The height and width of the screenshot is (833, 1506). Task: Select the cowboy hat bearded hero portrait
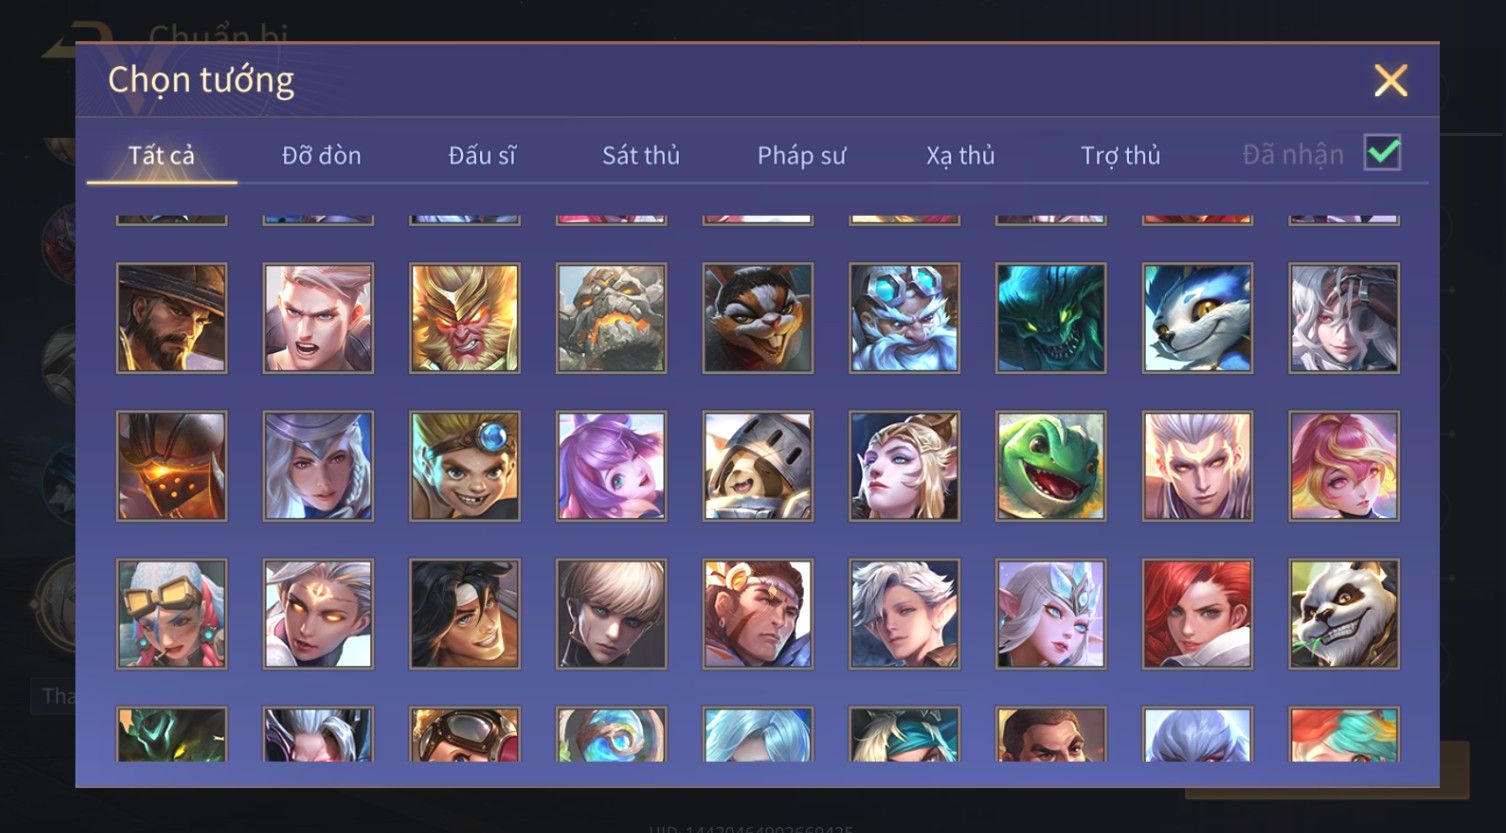(172, 318)
